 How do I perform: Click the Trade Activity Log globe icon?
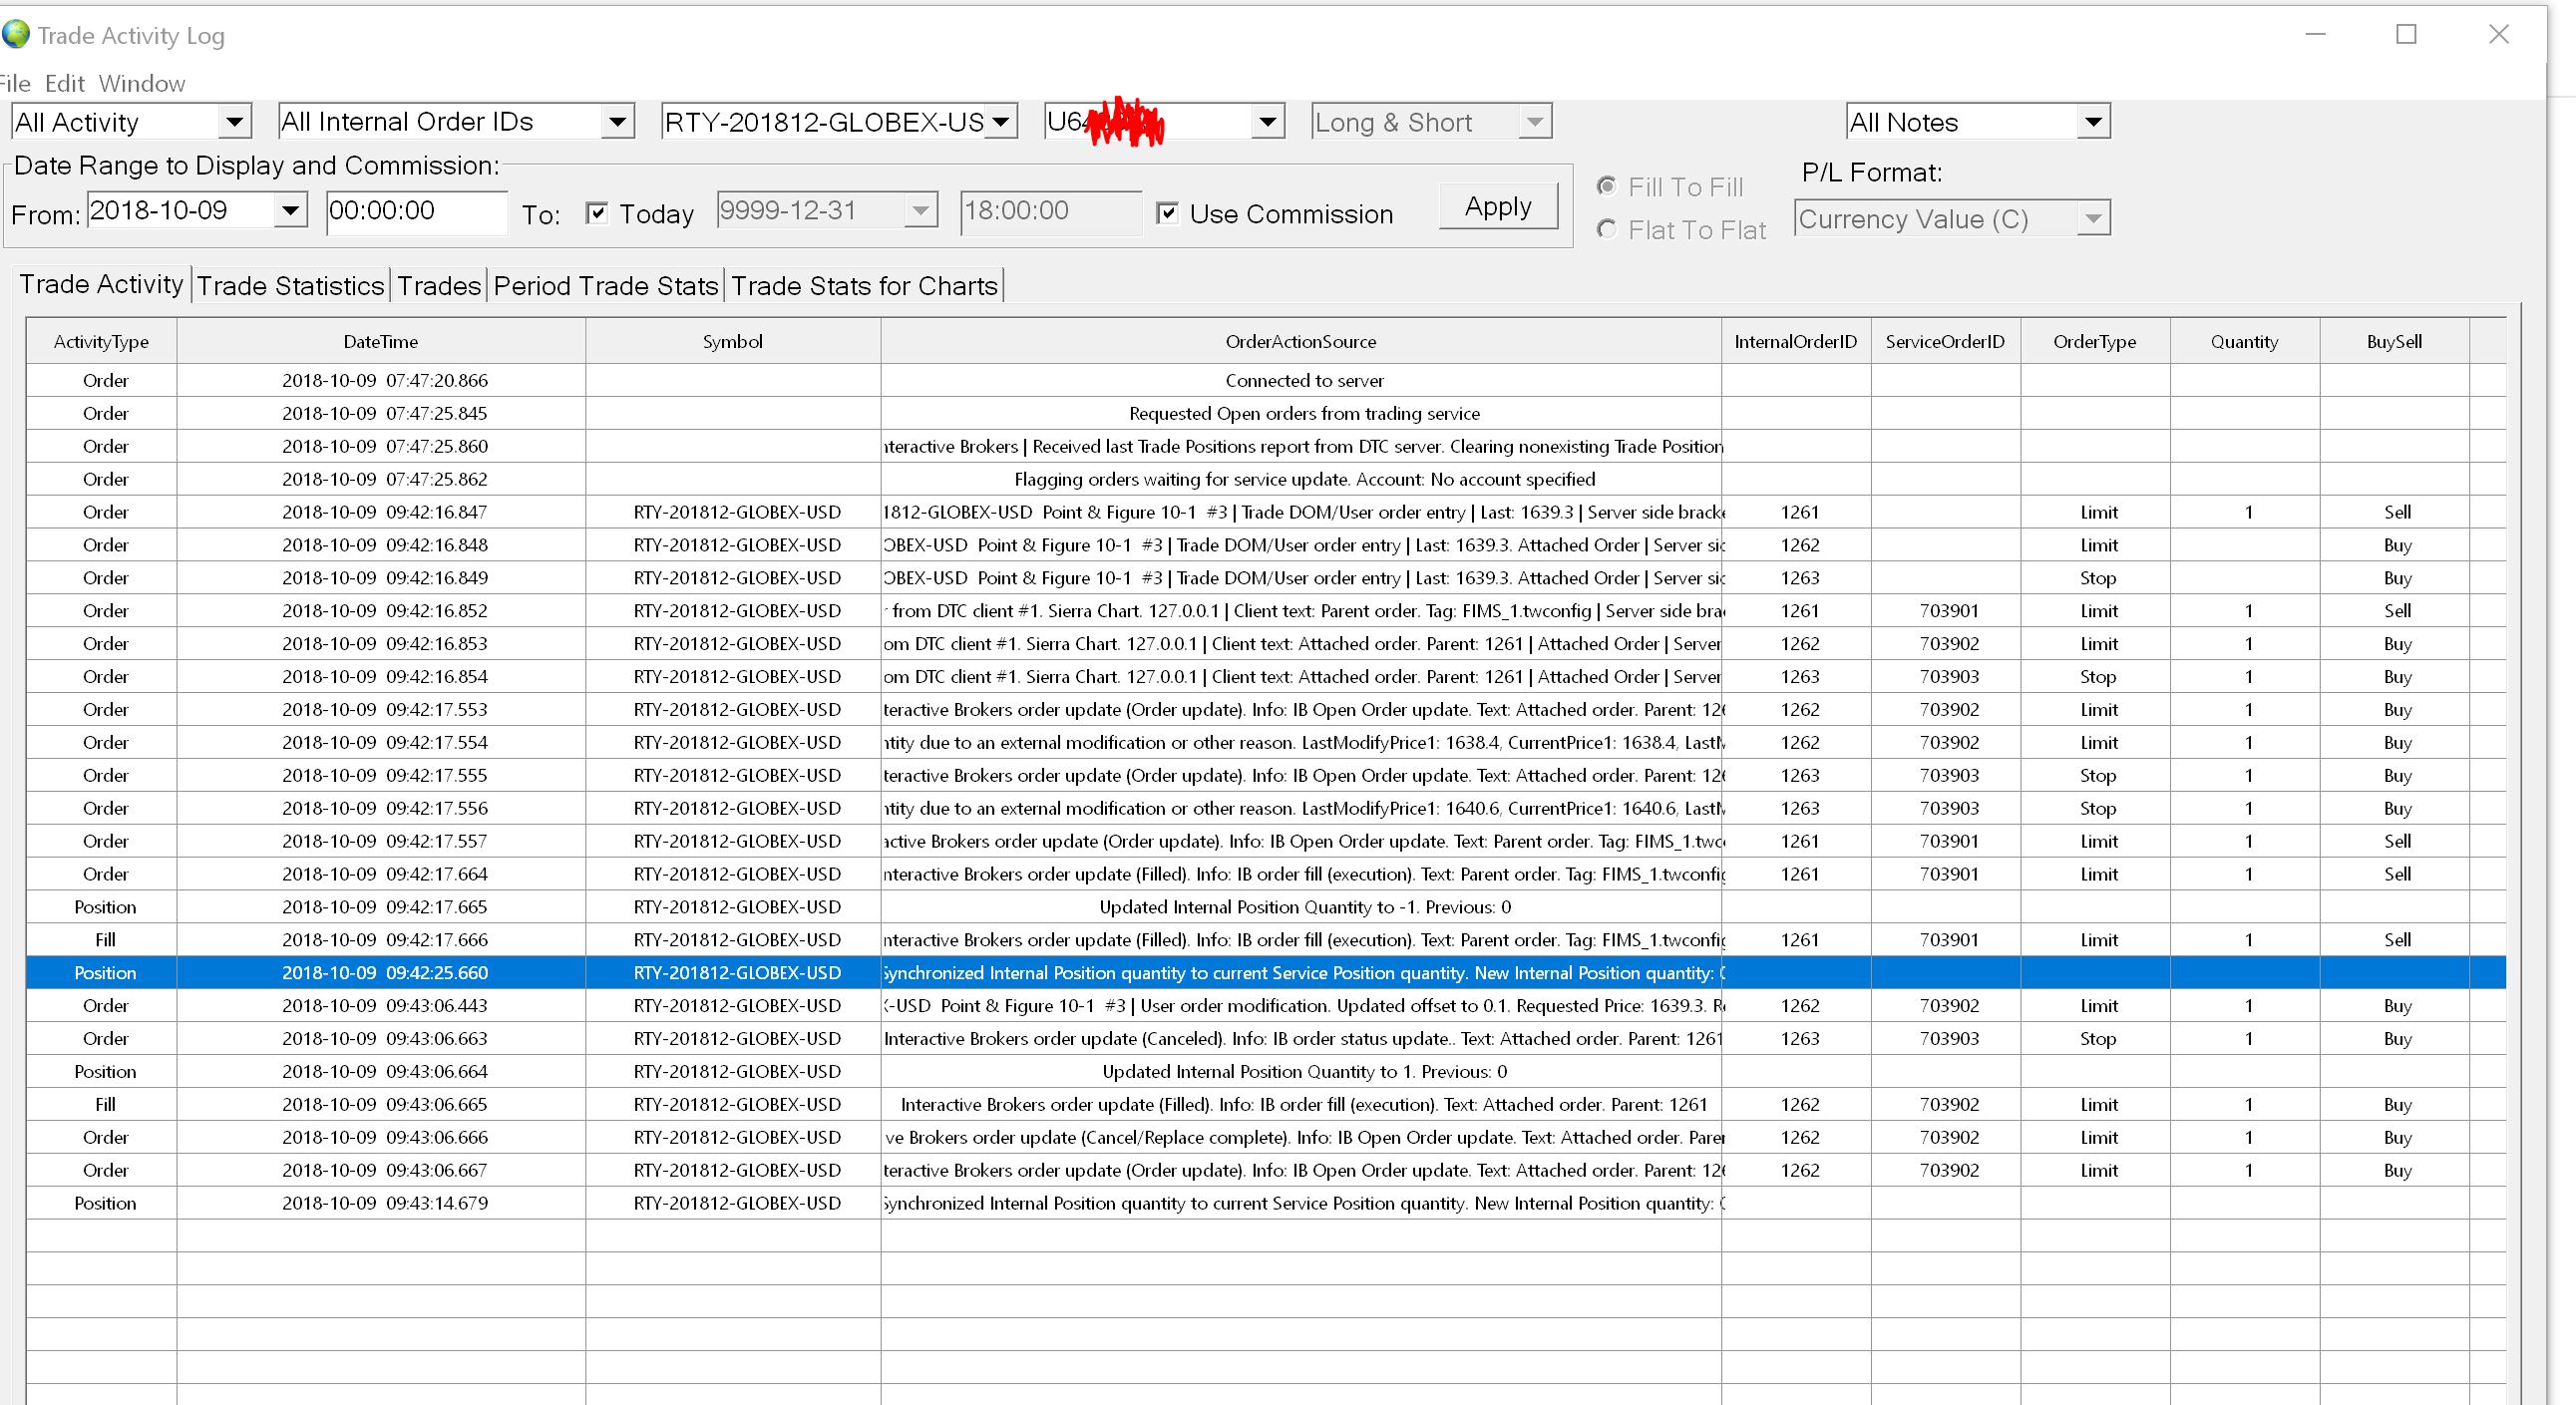coord(16,34)
